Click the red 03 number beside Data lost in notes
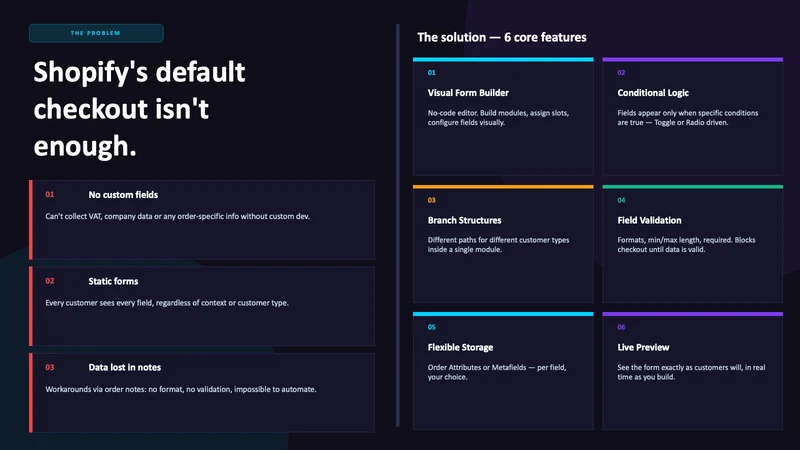This screenshot has height=450, width=800. click(49, 367)
